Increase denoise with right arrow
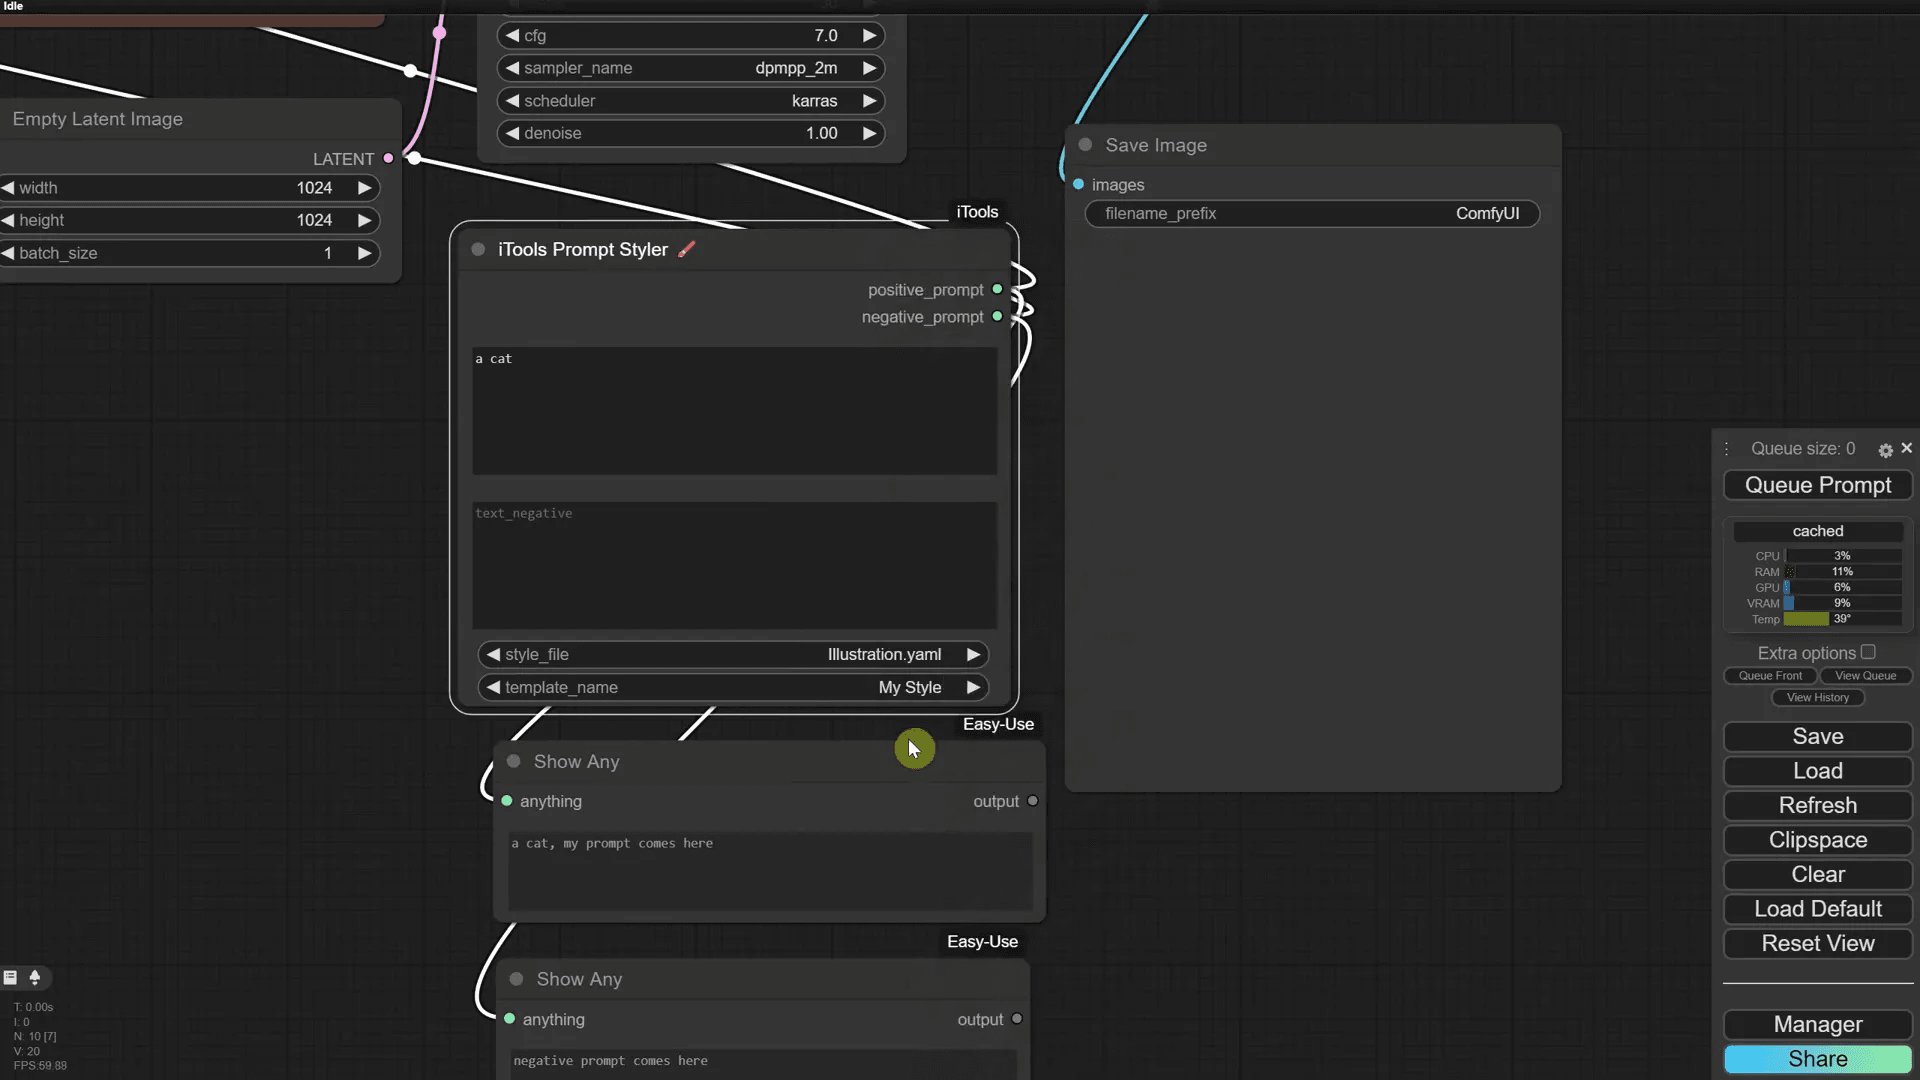This screenshot has height=1080, width=1920. (x=869, y=133)
